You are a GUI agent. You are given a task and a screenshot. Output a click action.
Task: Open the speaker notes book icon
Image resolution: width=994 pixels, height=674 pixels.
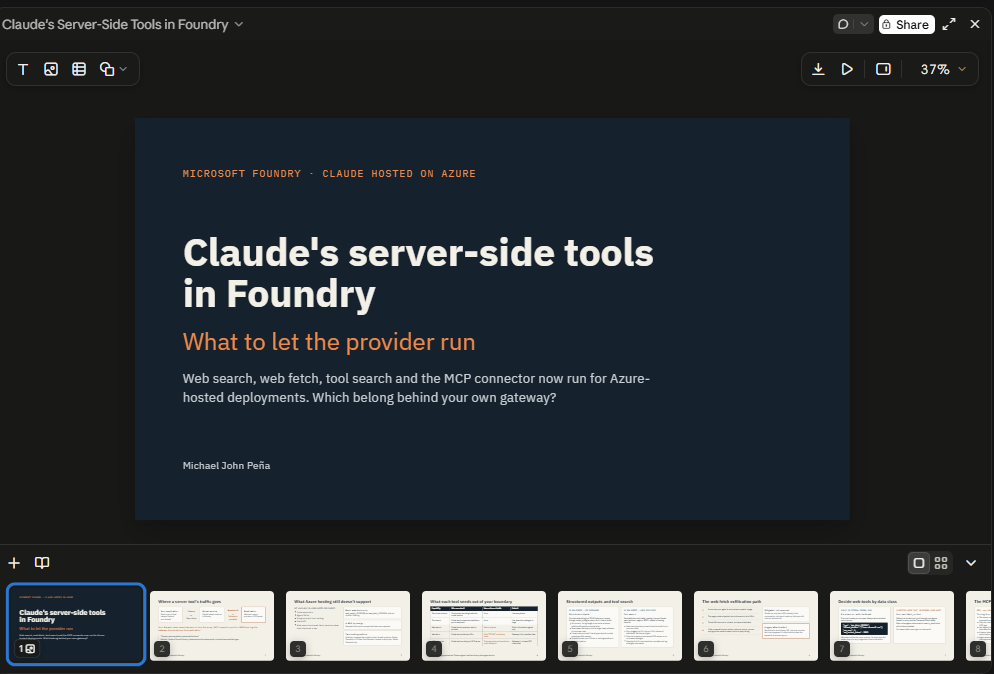click(42, 563)
